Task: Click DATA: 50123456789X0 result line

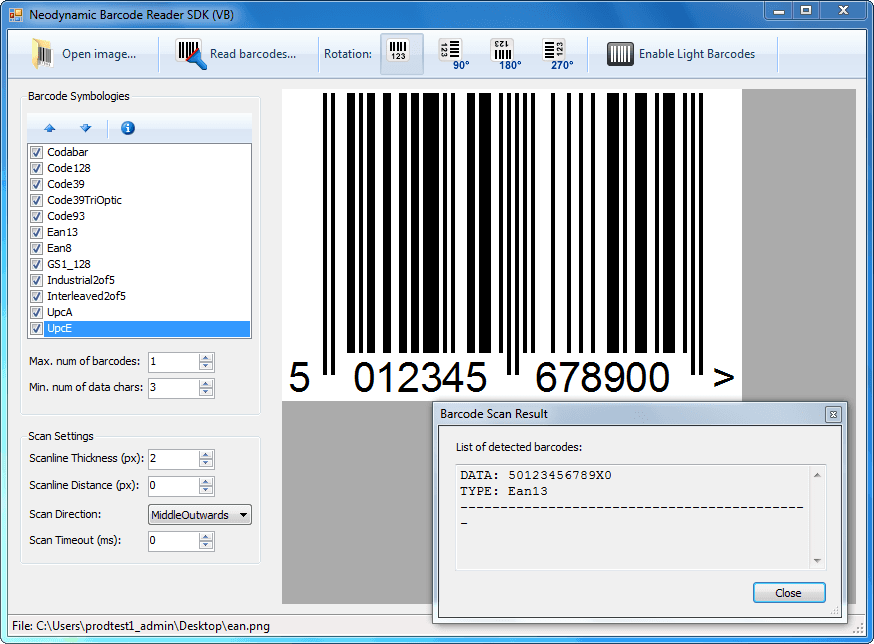Action: [x=536, y=475]
